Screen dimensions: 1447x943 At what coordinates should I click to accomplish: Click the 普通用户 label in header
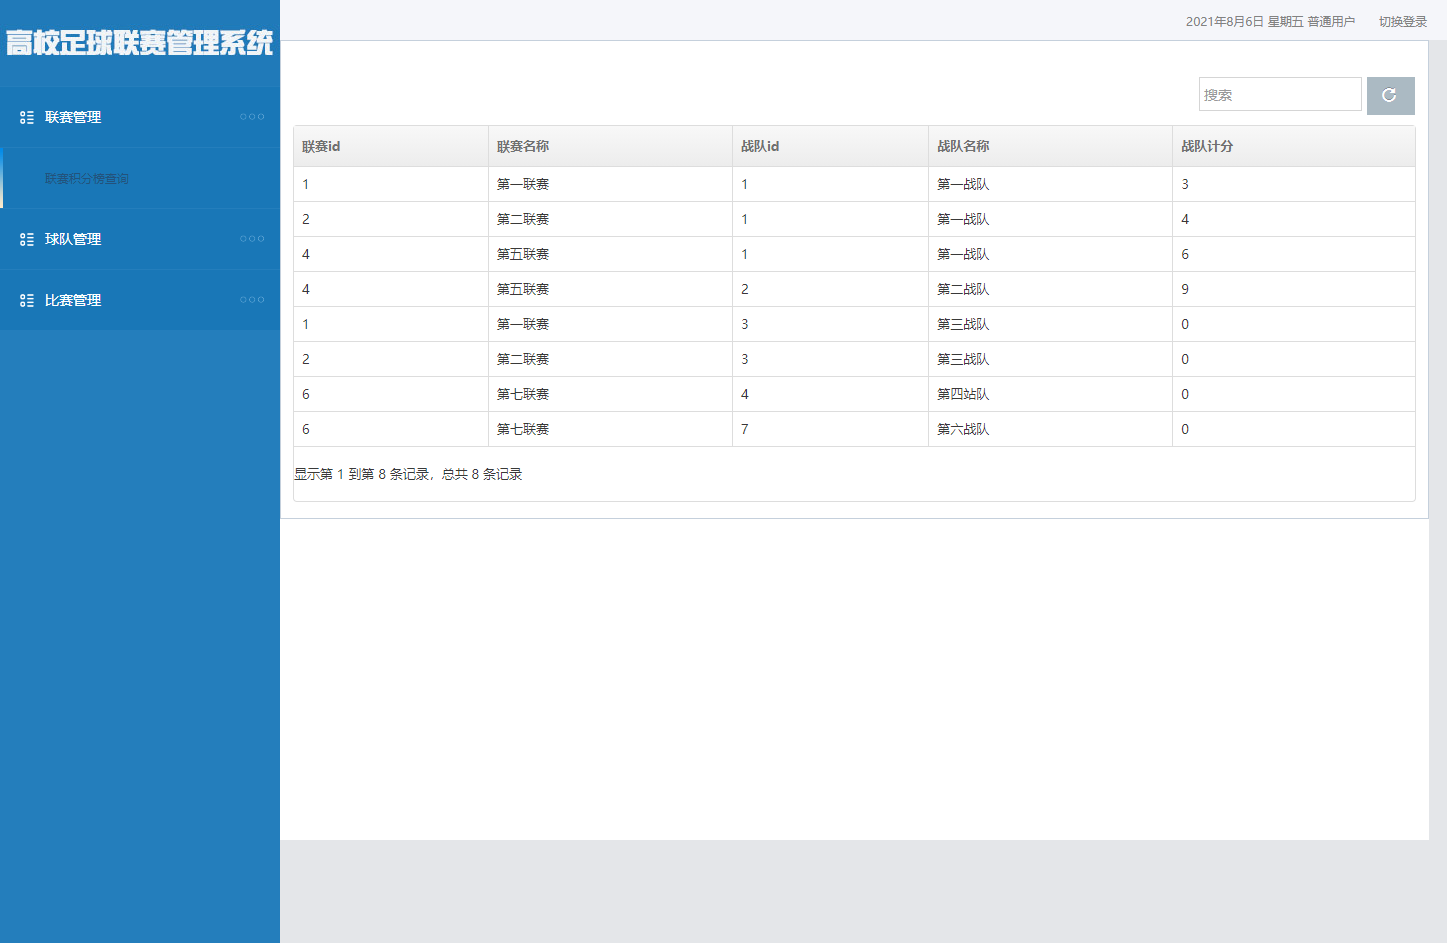pos(1331,22)
